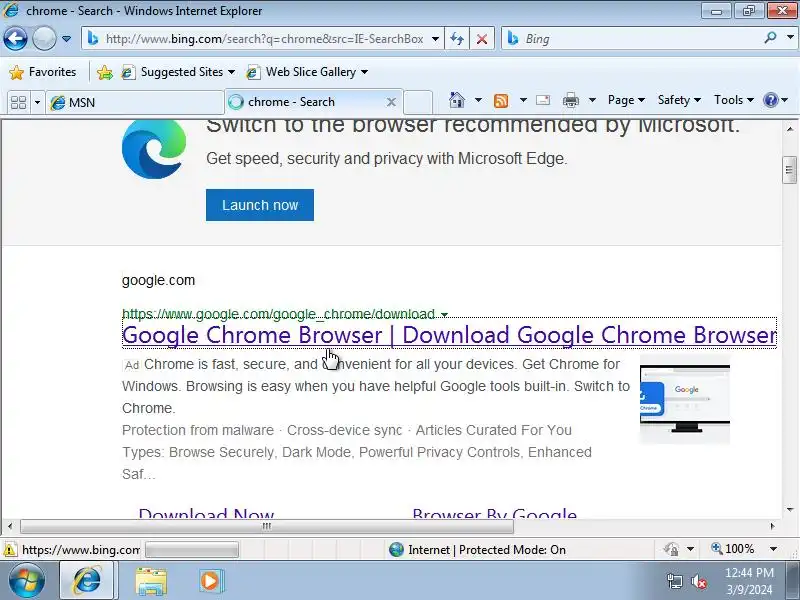Viewport: 800px width, 600px height.
Task: Stop loading with the red X
Action: coord(482,39)
